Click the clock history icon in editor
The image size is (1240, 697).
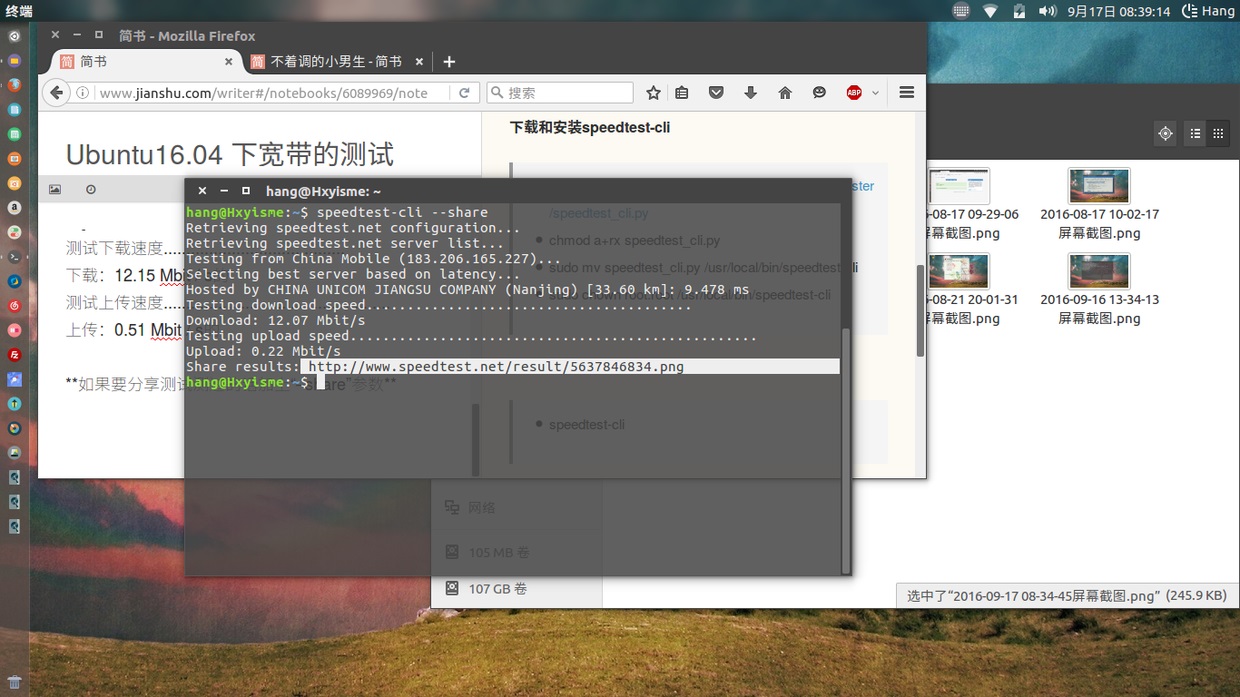point(91,189)
